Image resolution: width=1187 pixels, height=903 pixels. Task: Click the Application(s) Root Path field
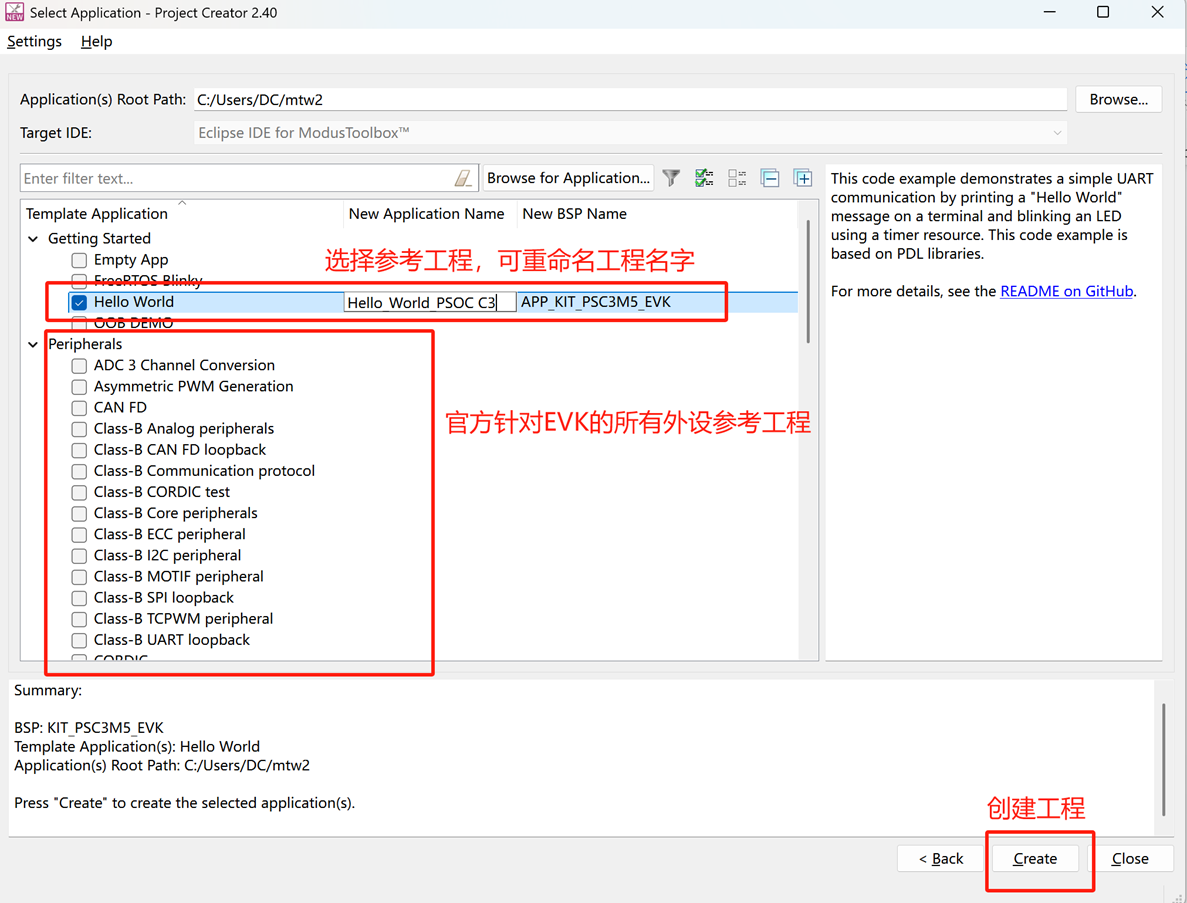point(630,100)
